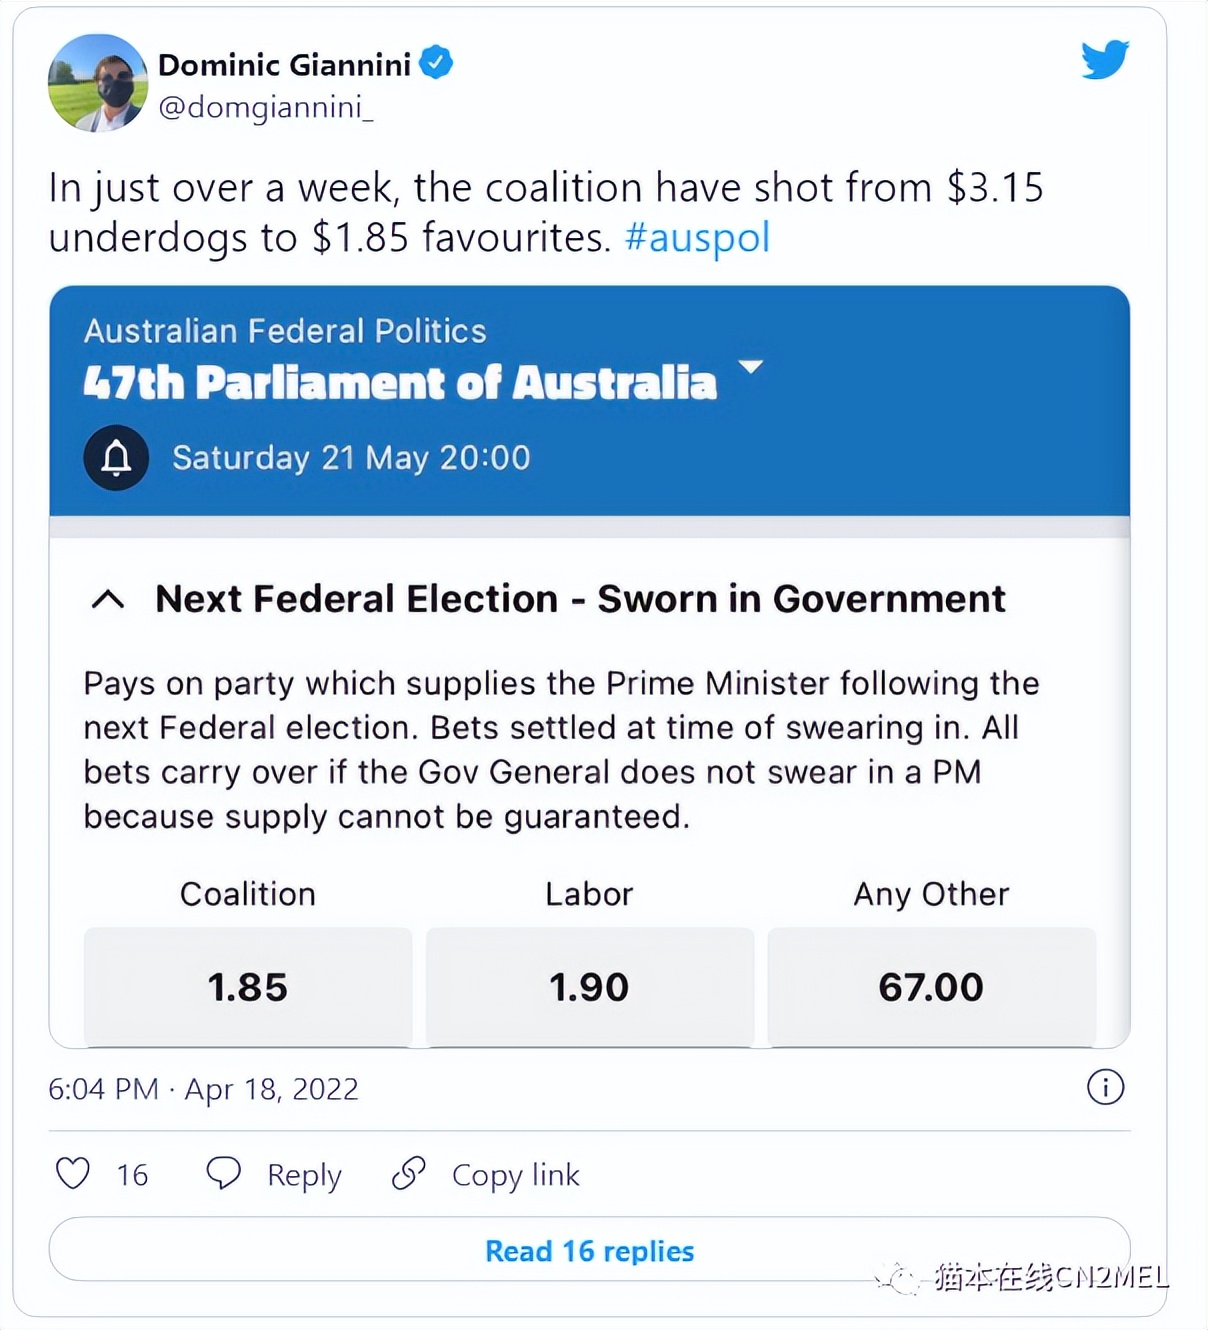
Task: Open the tweet info icon
Action: [1105, 1087]
